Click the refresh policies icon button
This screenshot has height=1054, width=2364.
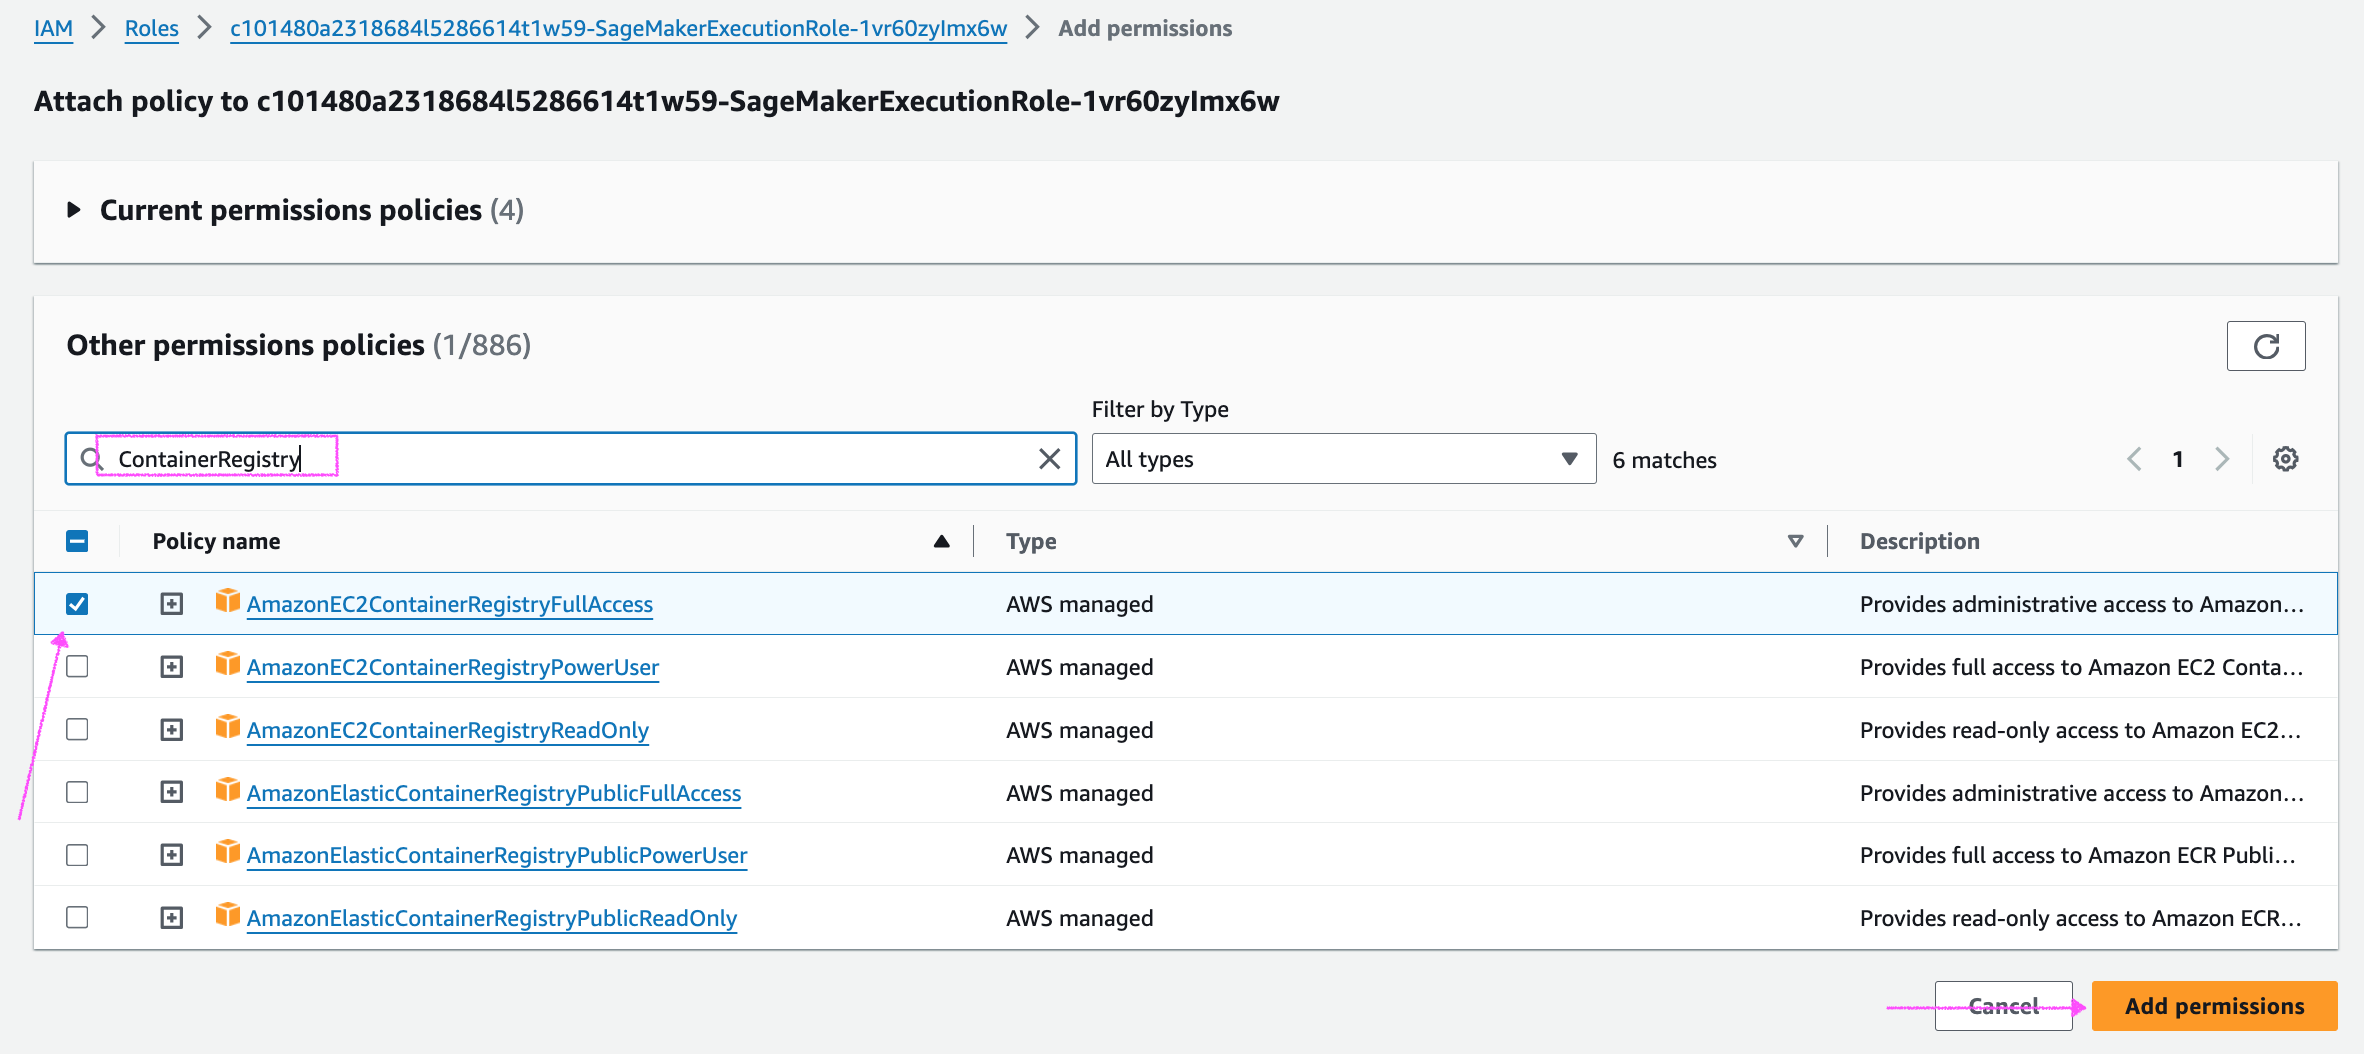pyautogui.click(x=2265, y=346)
